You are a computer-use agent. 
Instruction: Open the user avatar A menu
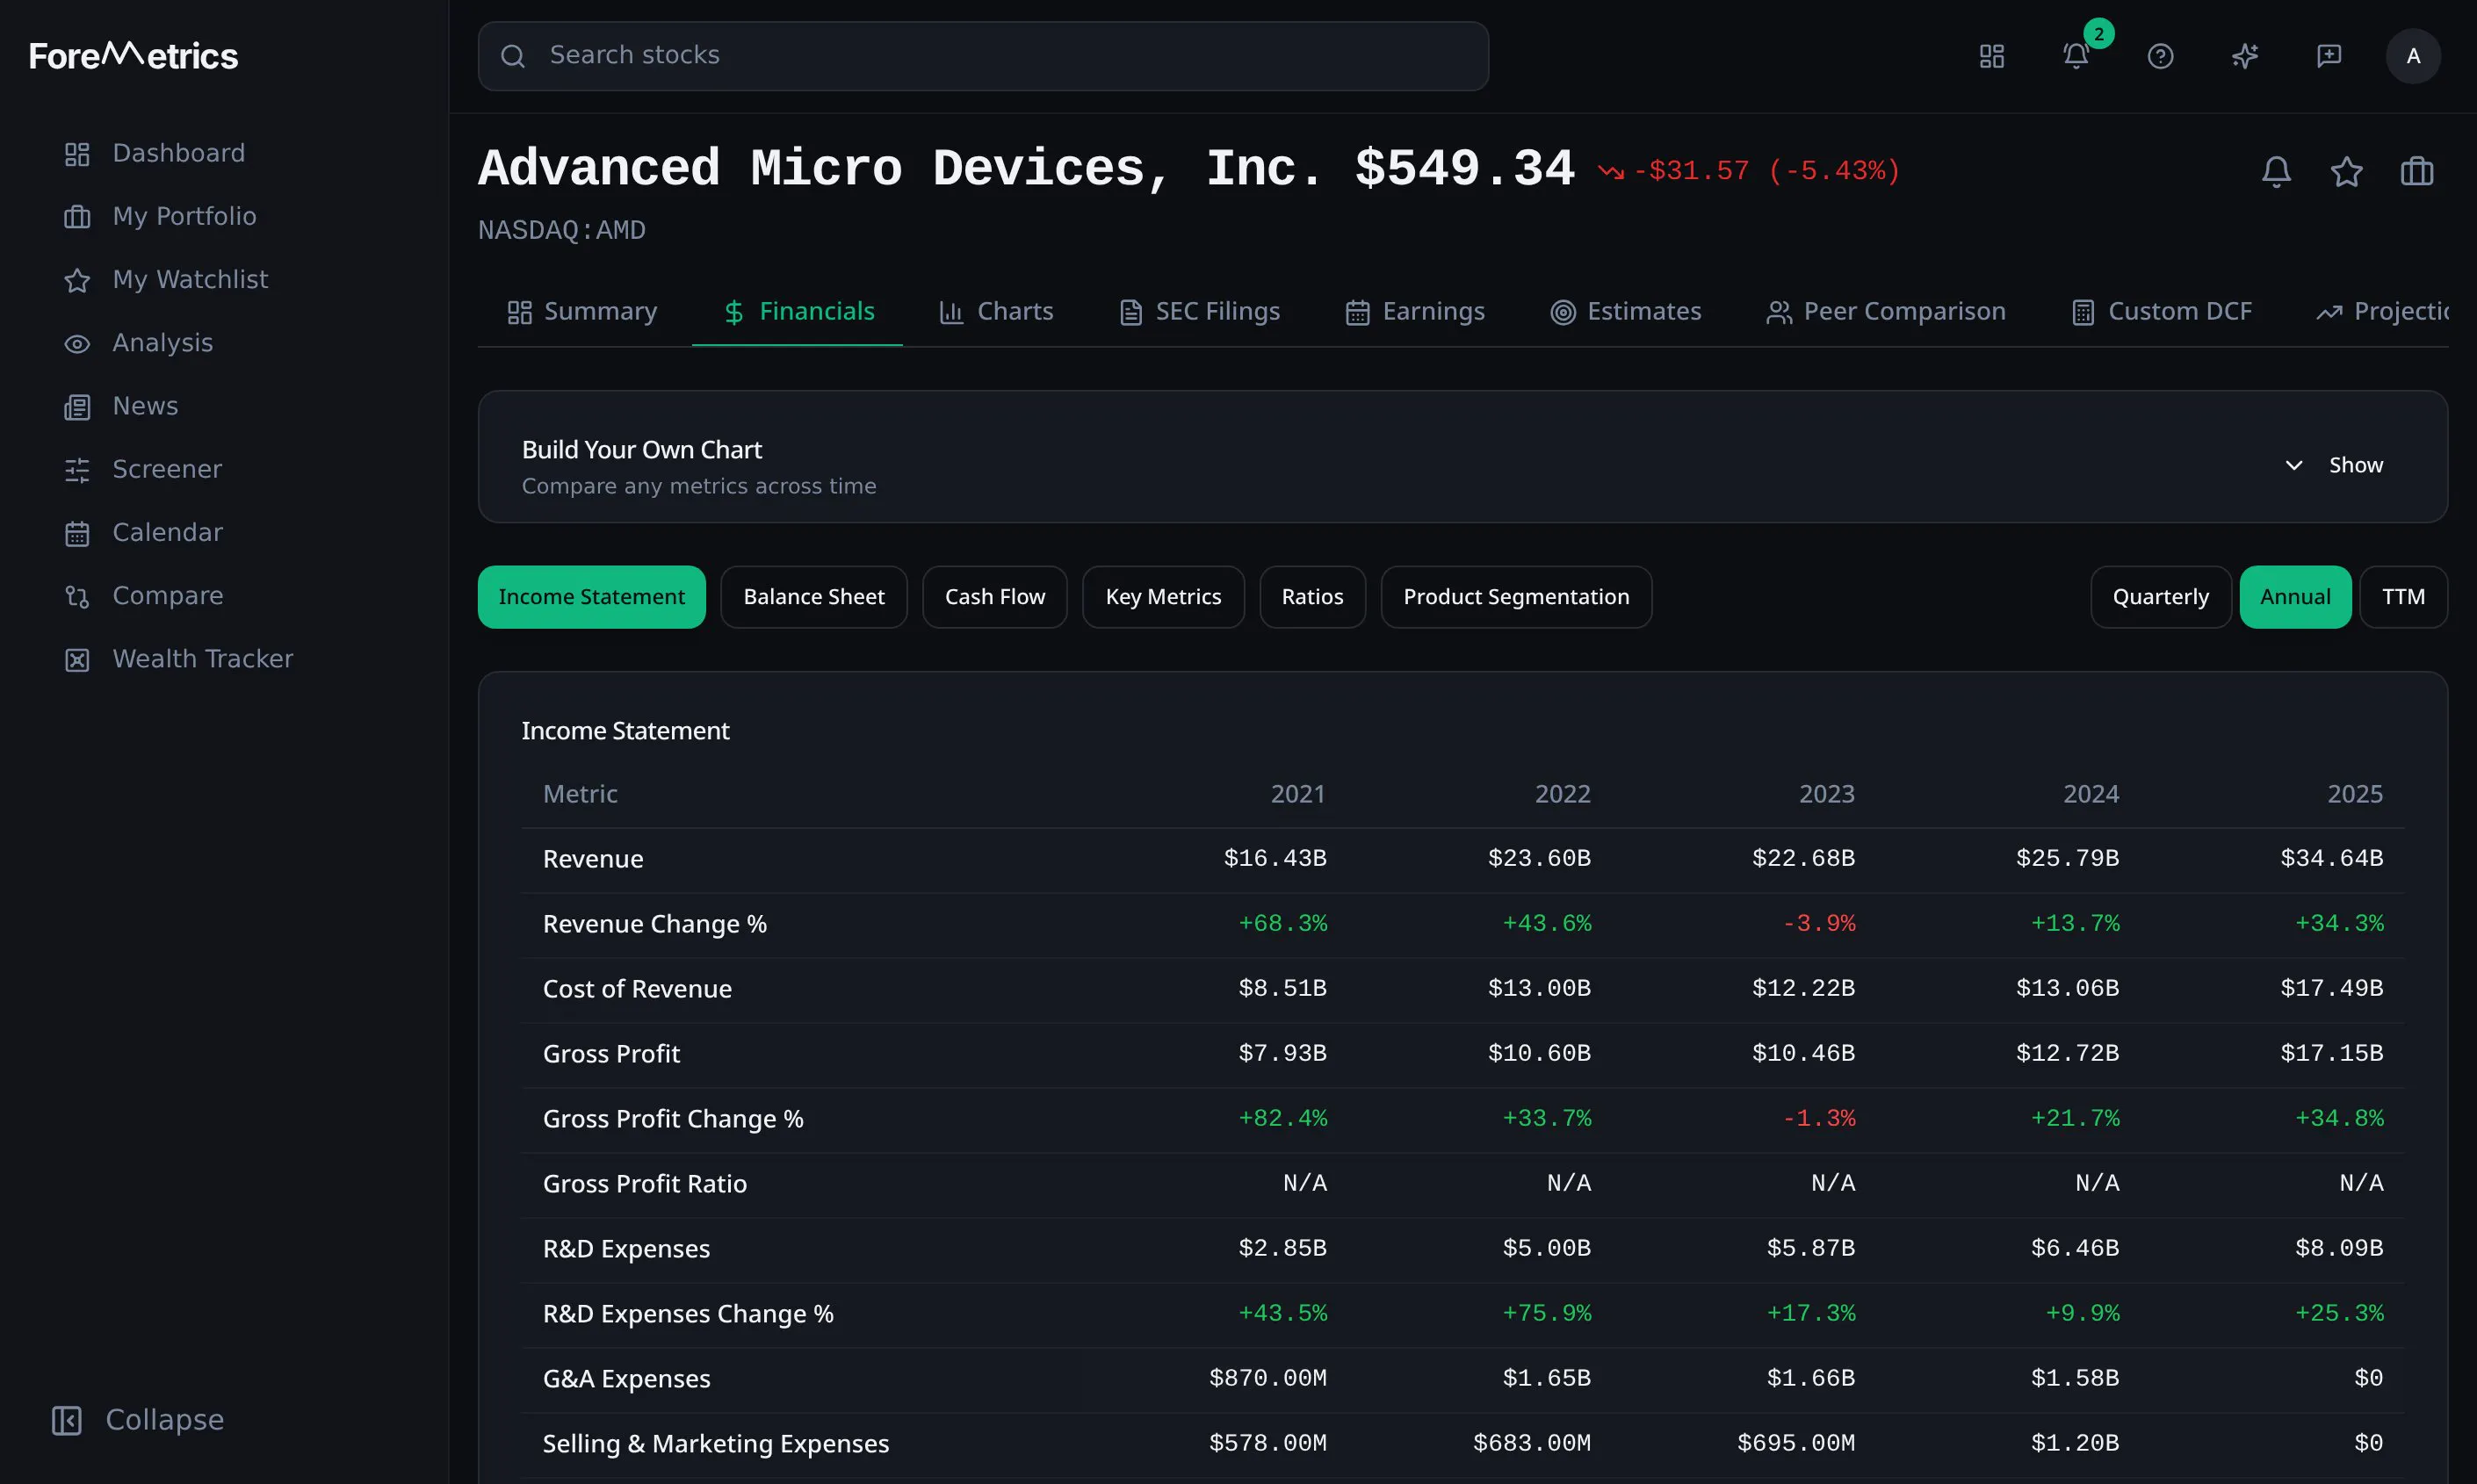(x=2413, y=56)
